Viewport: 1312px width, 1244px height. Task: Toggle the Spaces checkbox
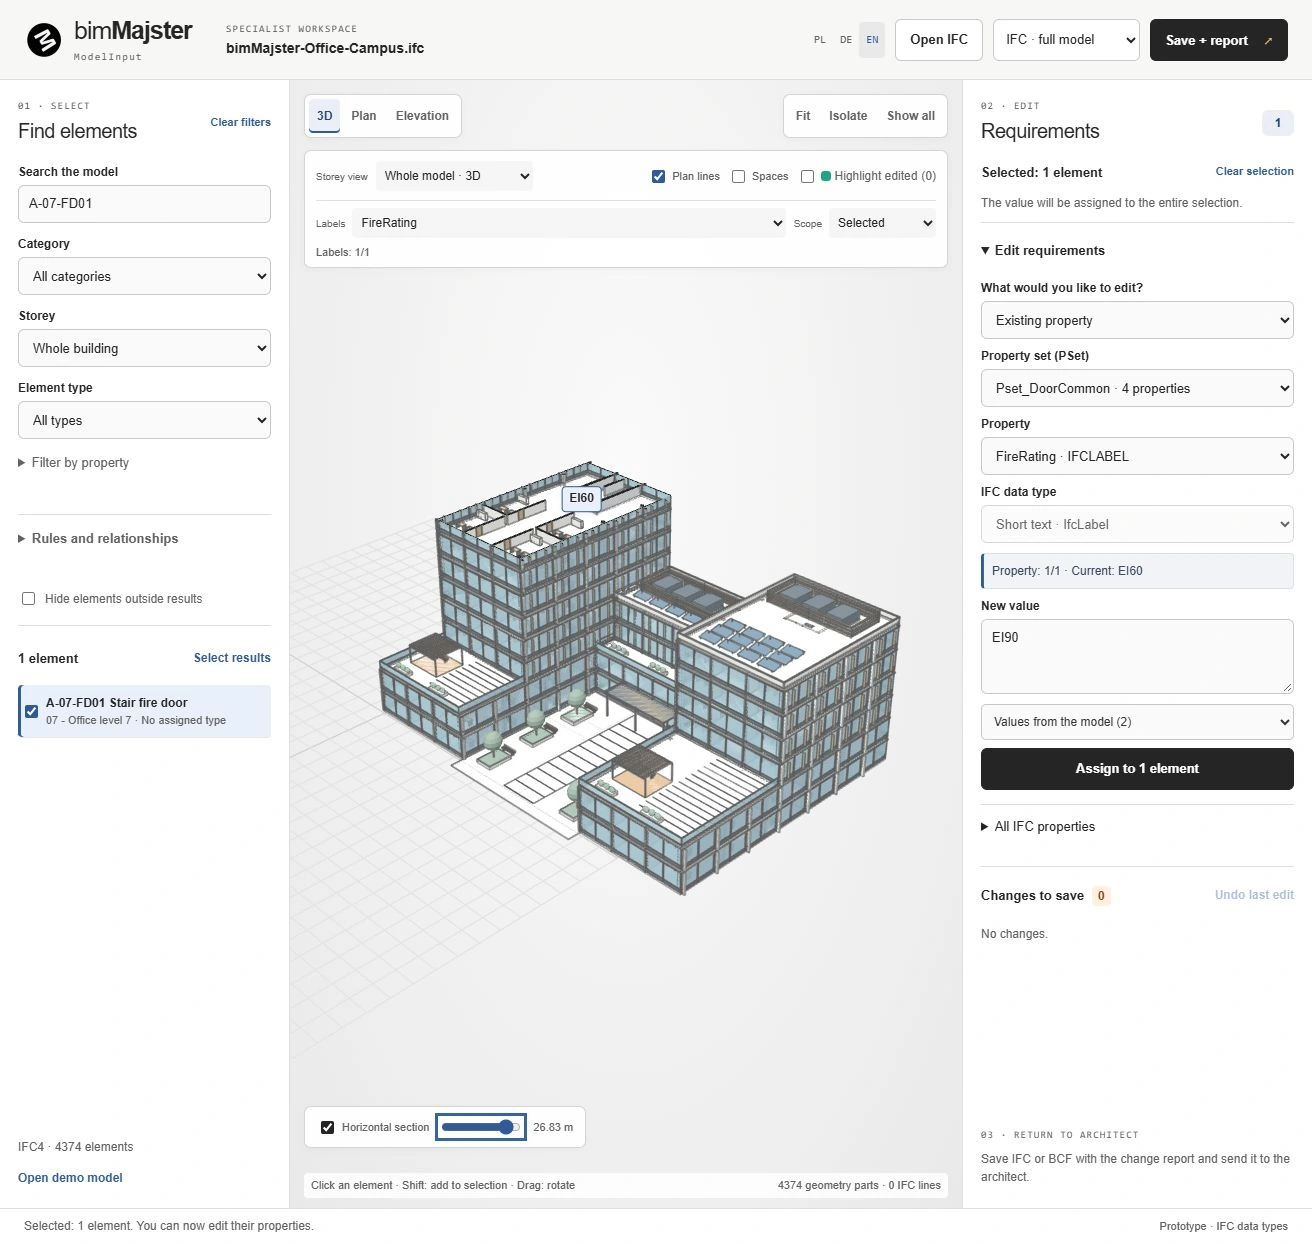[x=738, y=176]
